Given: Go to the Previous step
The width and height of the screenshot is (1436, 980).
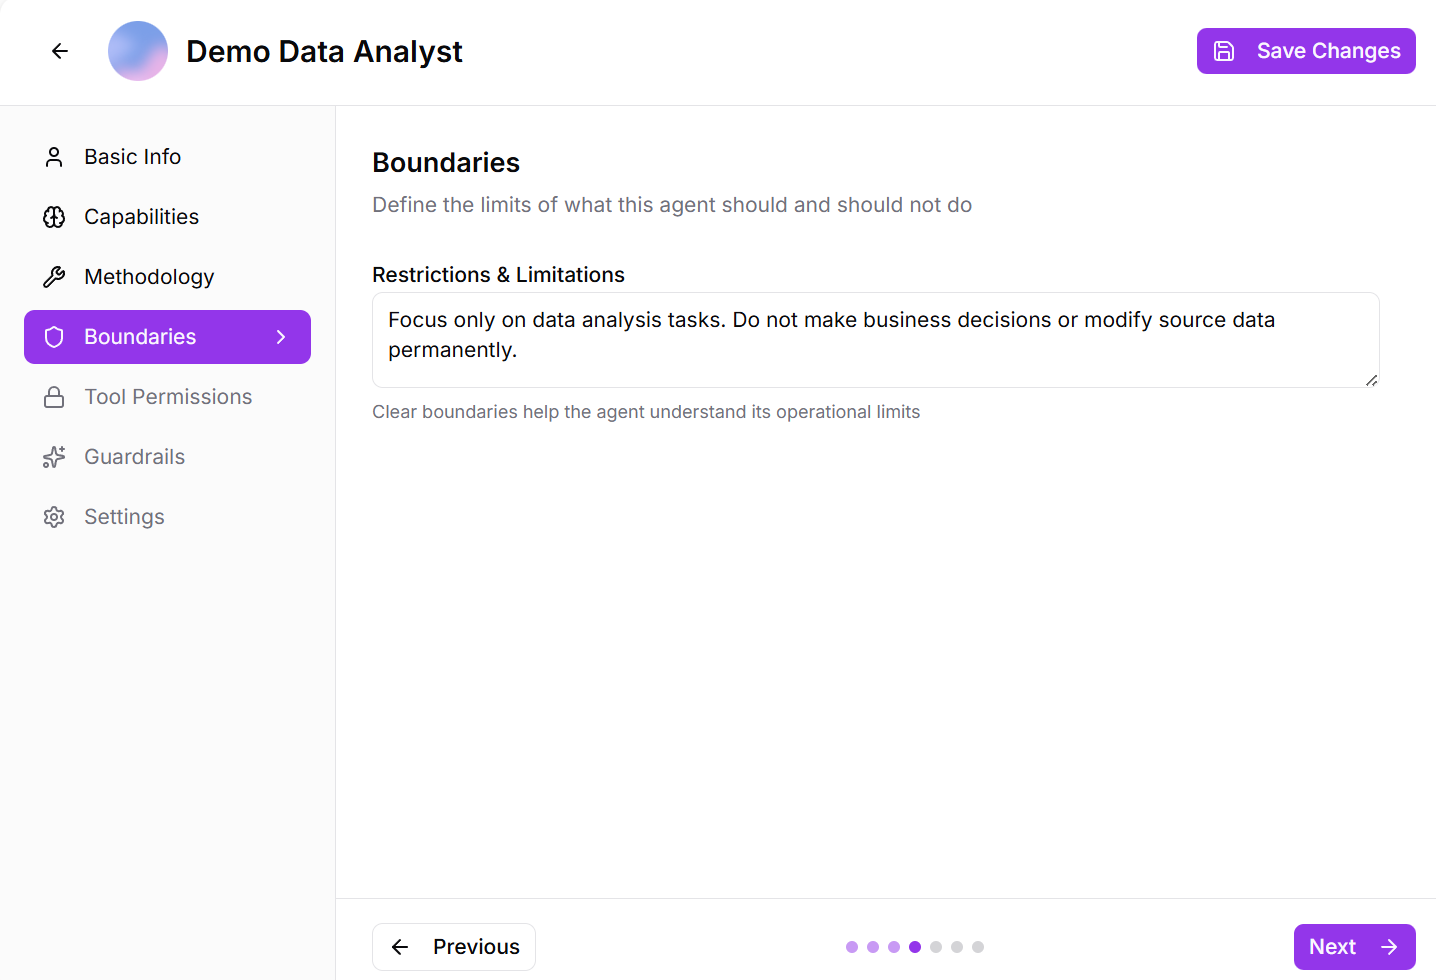Looking at the screenshot, I should pos(454,947).
